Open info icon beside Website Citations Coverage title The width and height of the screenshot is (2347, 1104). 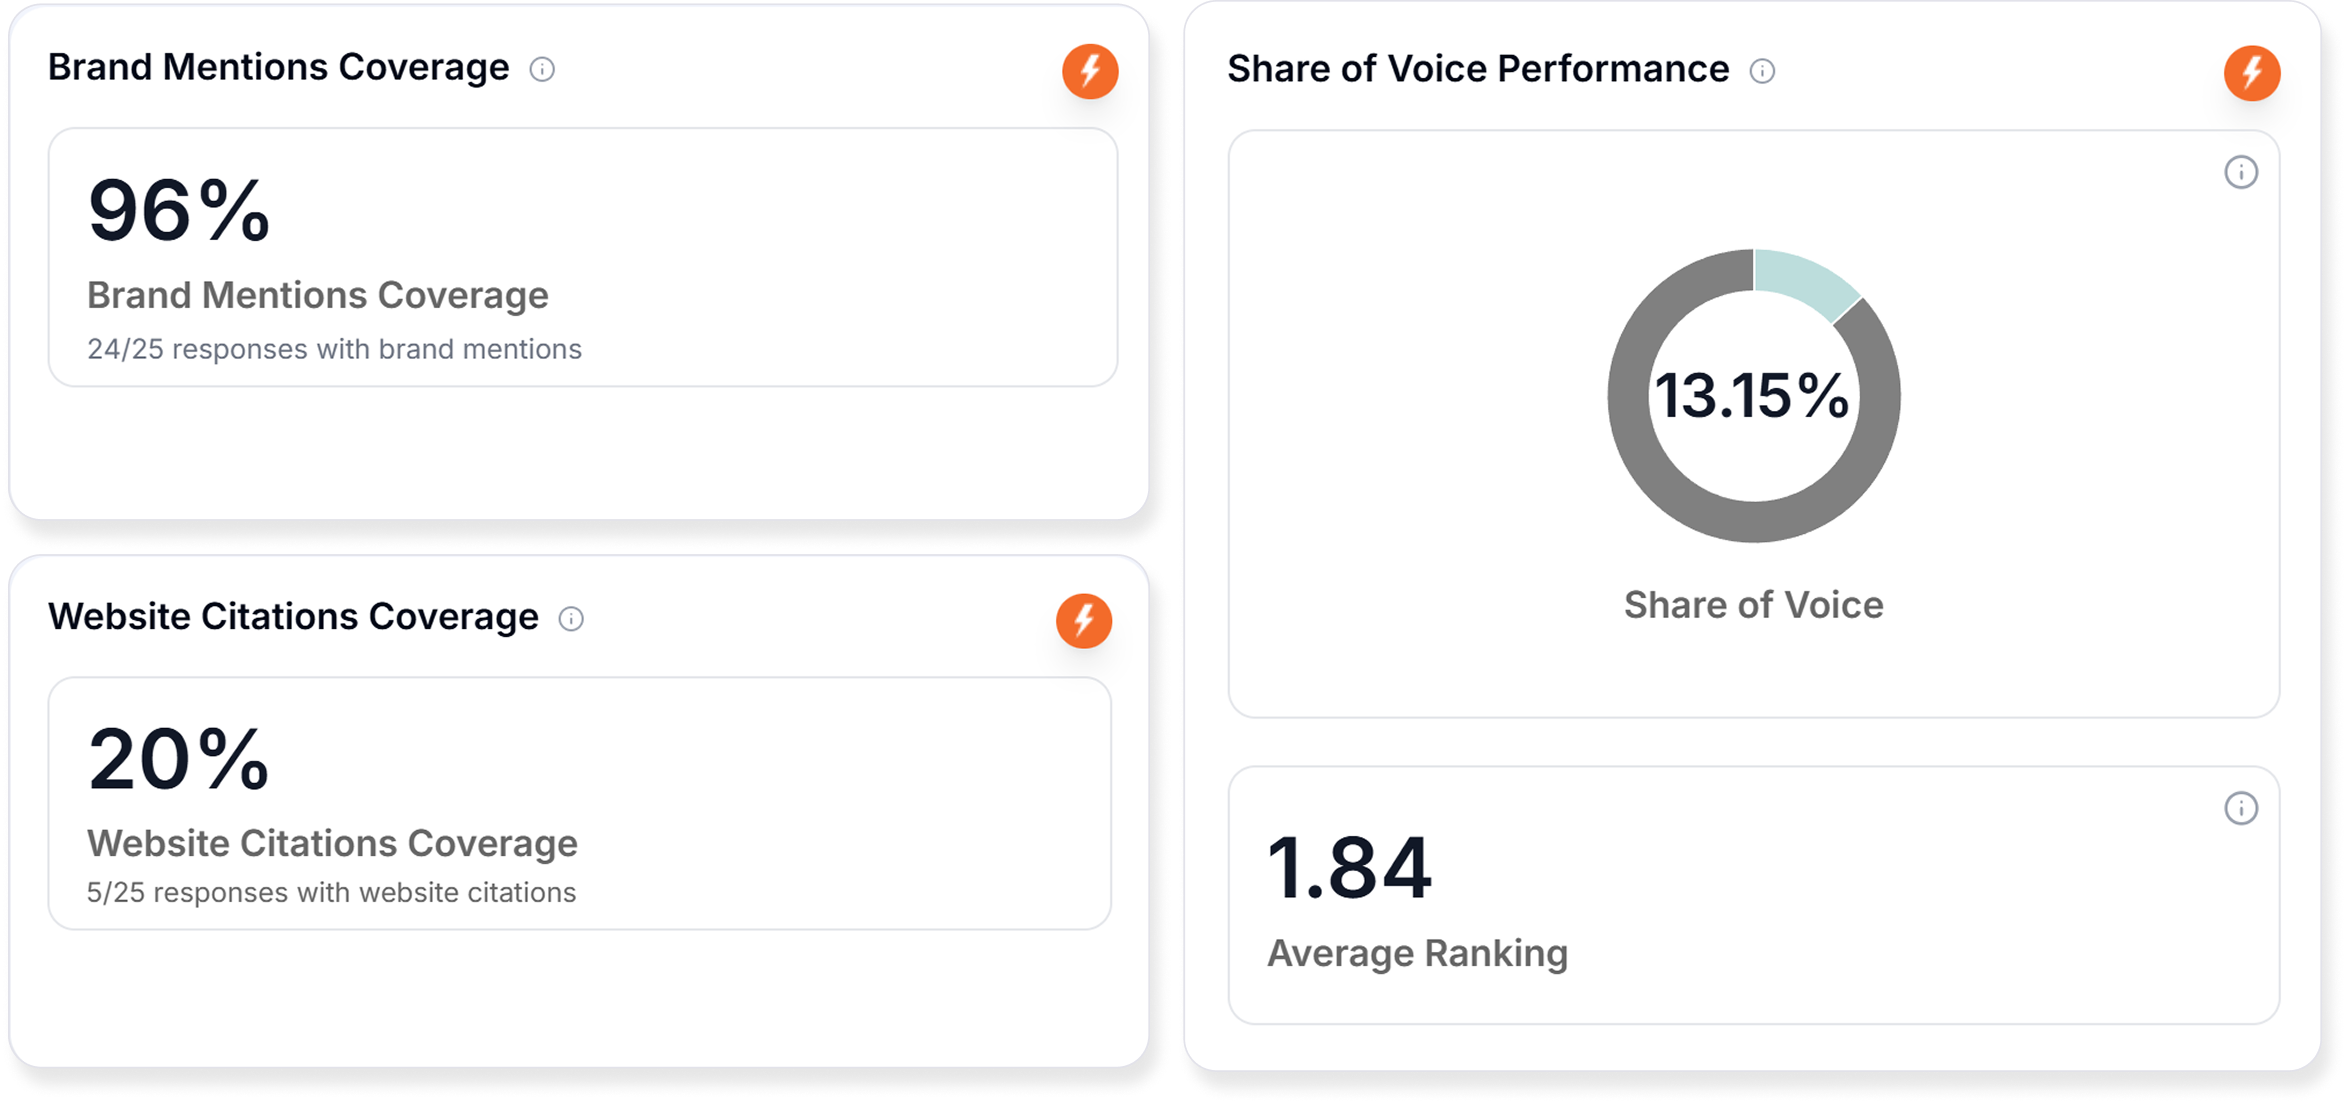click(x=571, y=619)
